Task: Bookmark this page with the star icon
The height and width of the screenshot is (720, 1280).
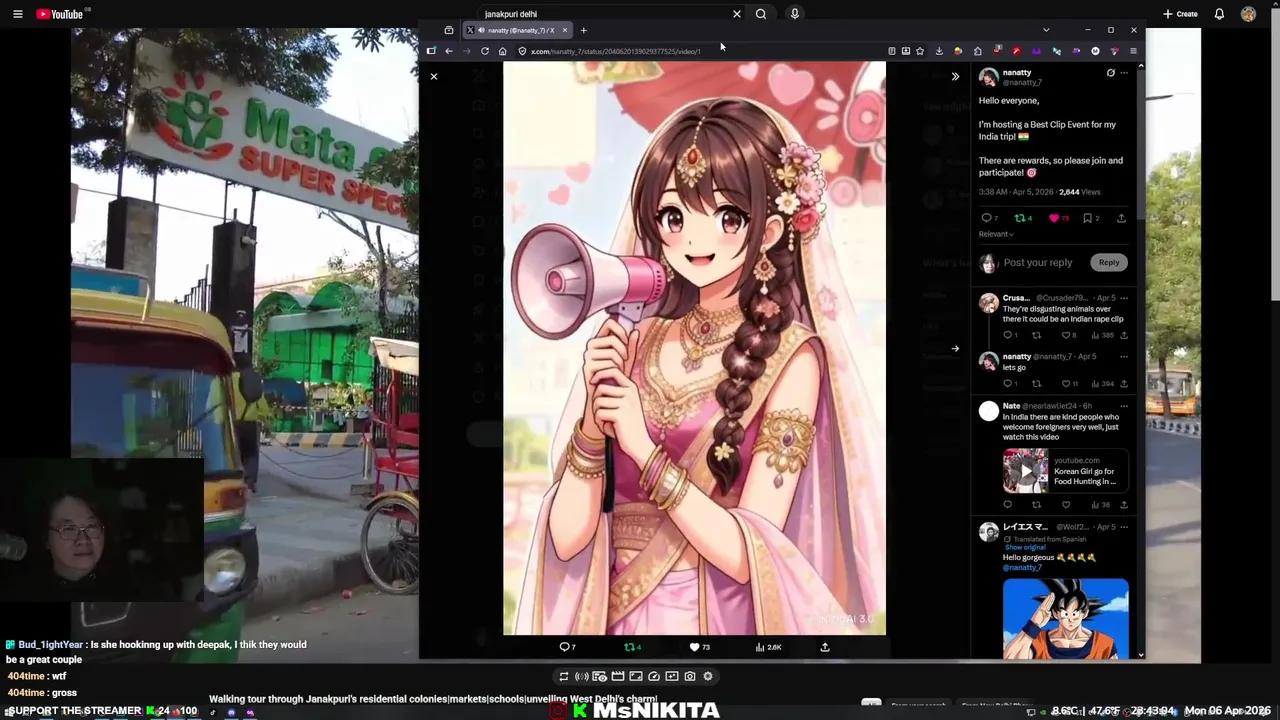Action: tap(920, 51)
